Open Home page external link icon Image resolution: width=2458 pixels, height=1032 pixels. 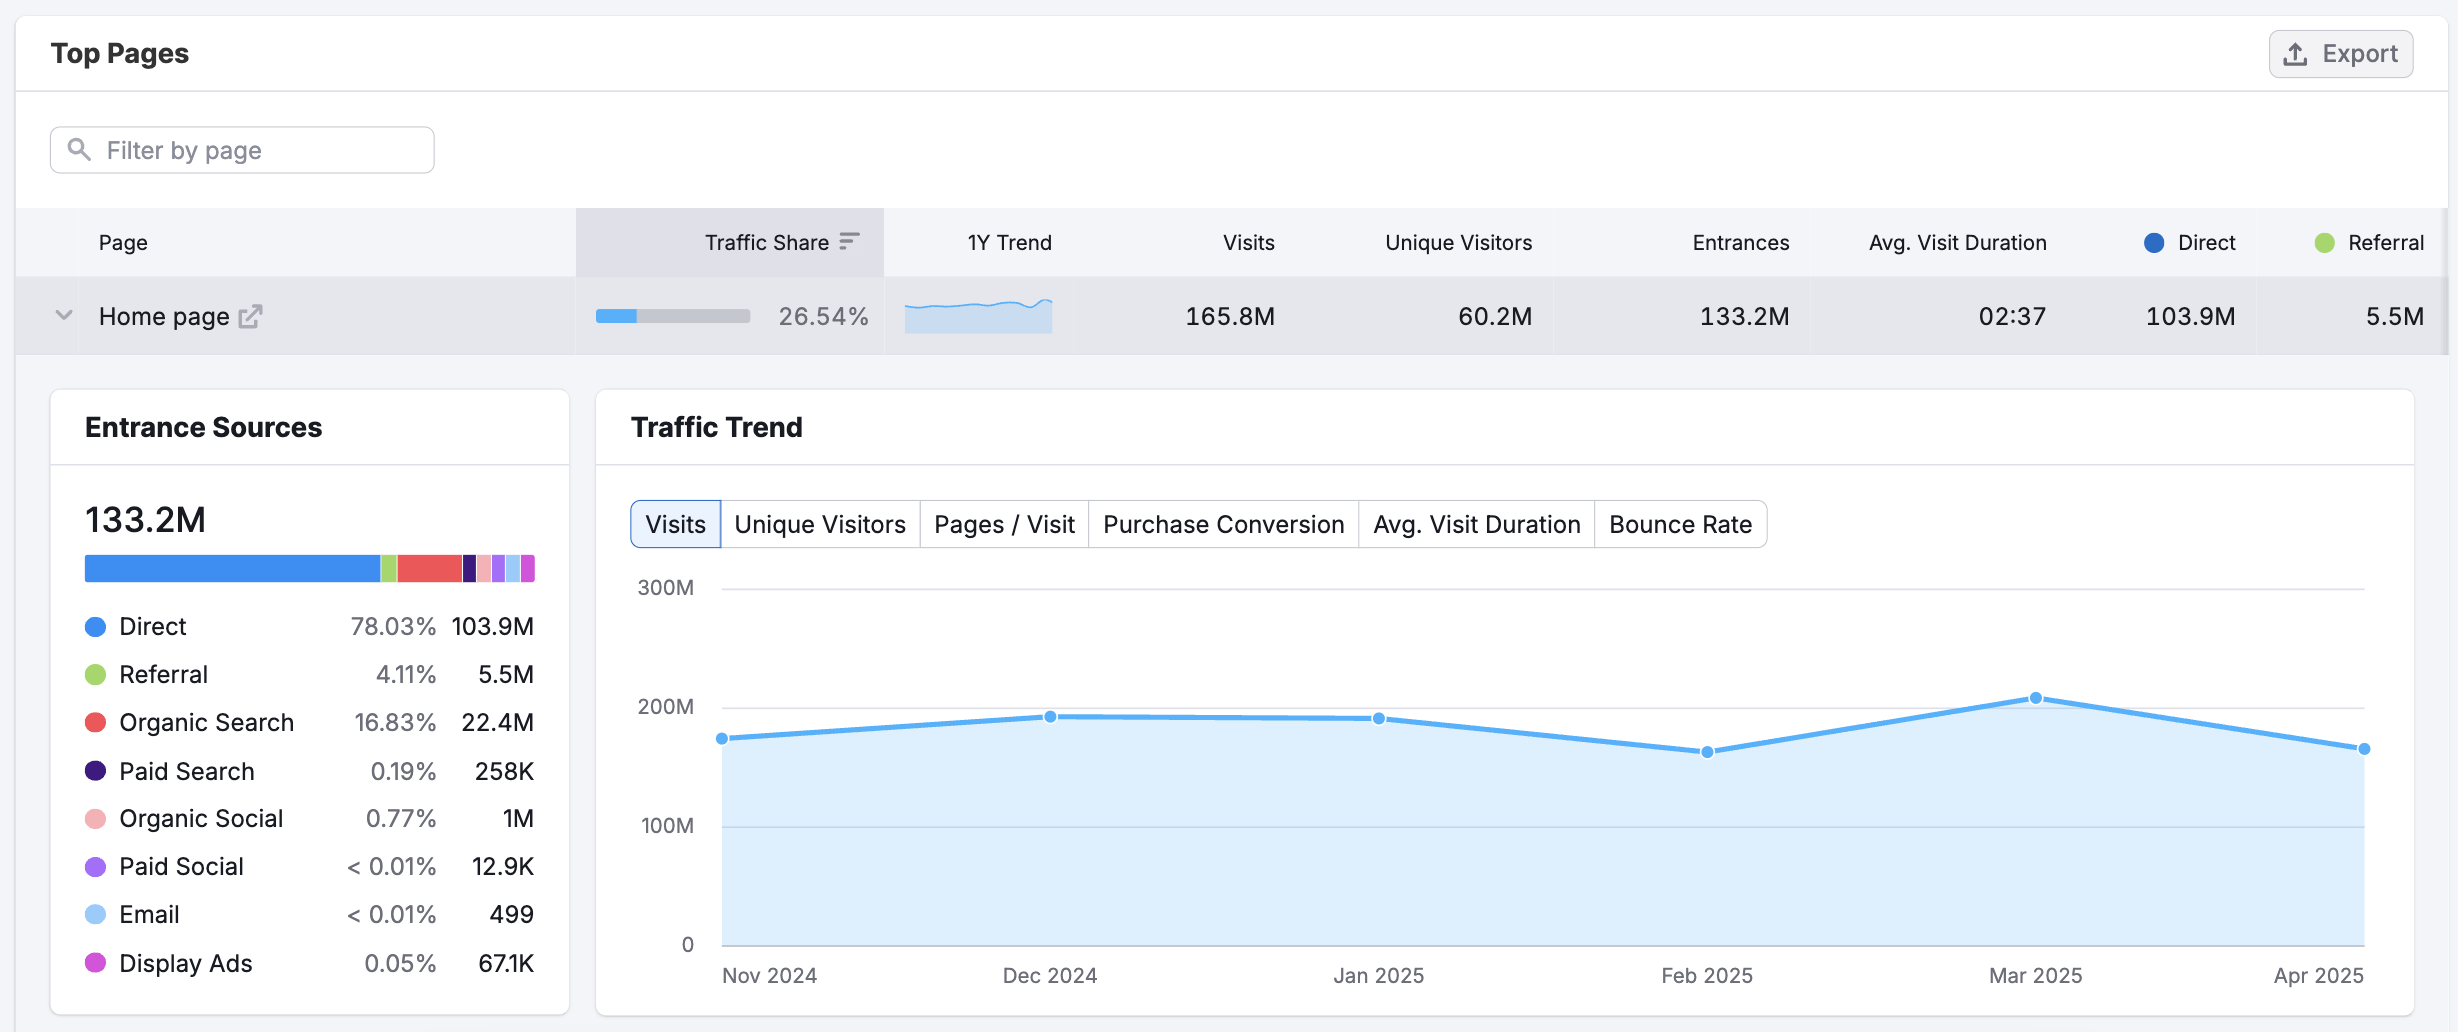click(250, 316)
